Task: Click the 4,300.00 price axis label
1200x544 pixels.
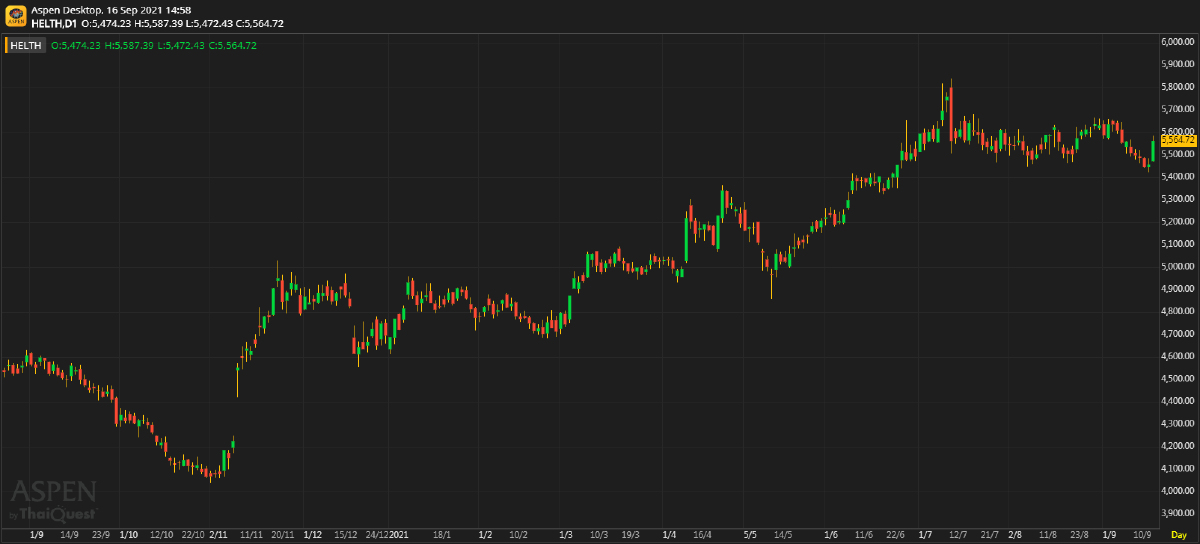Action: (1179, 424)
